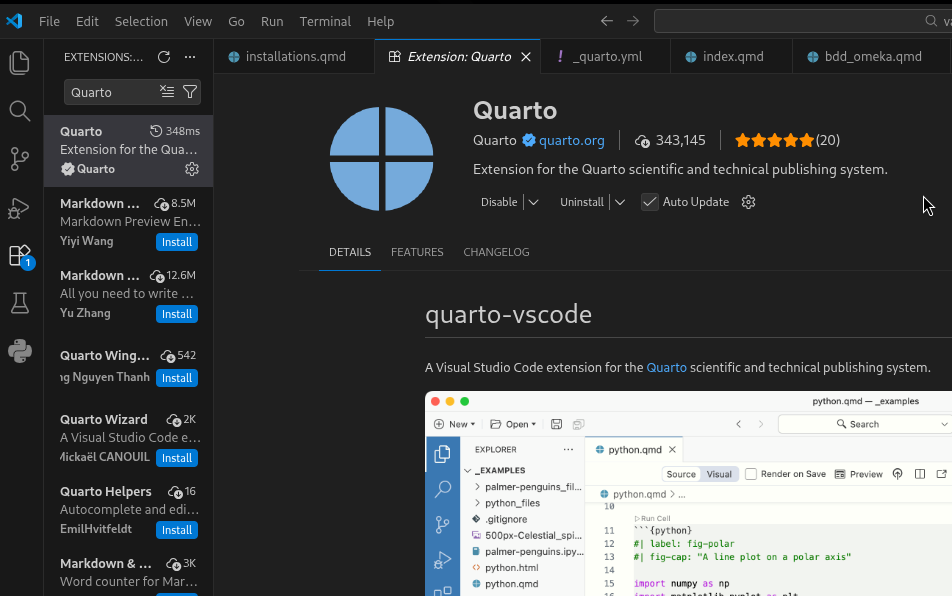Switch to the CHANGELOG tab
Viewport: 952px width, 596px height.
point(496,252)
